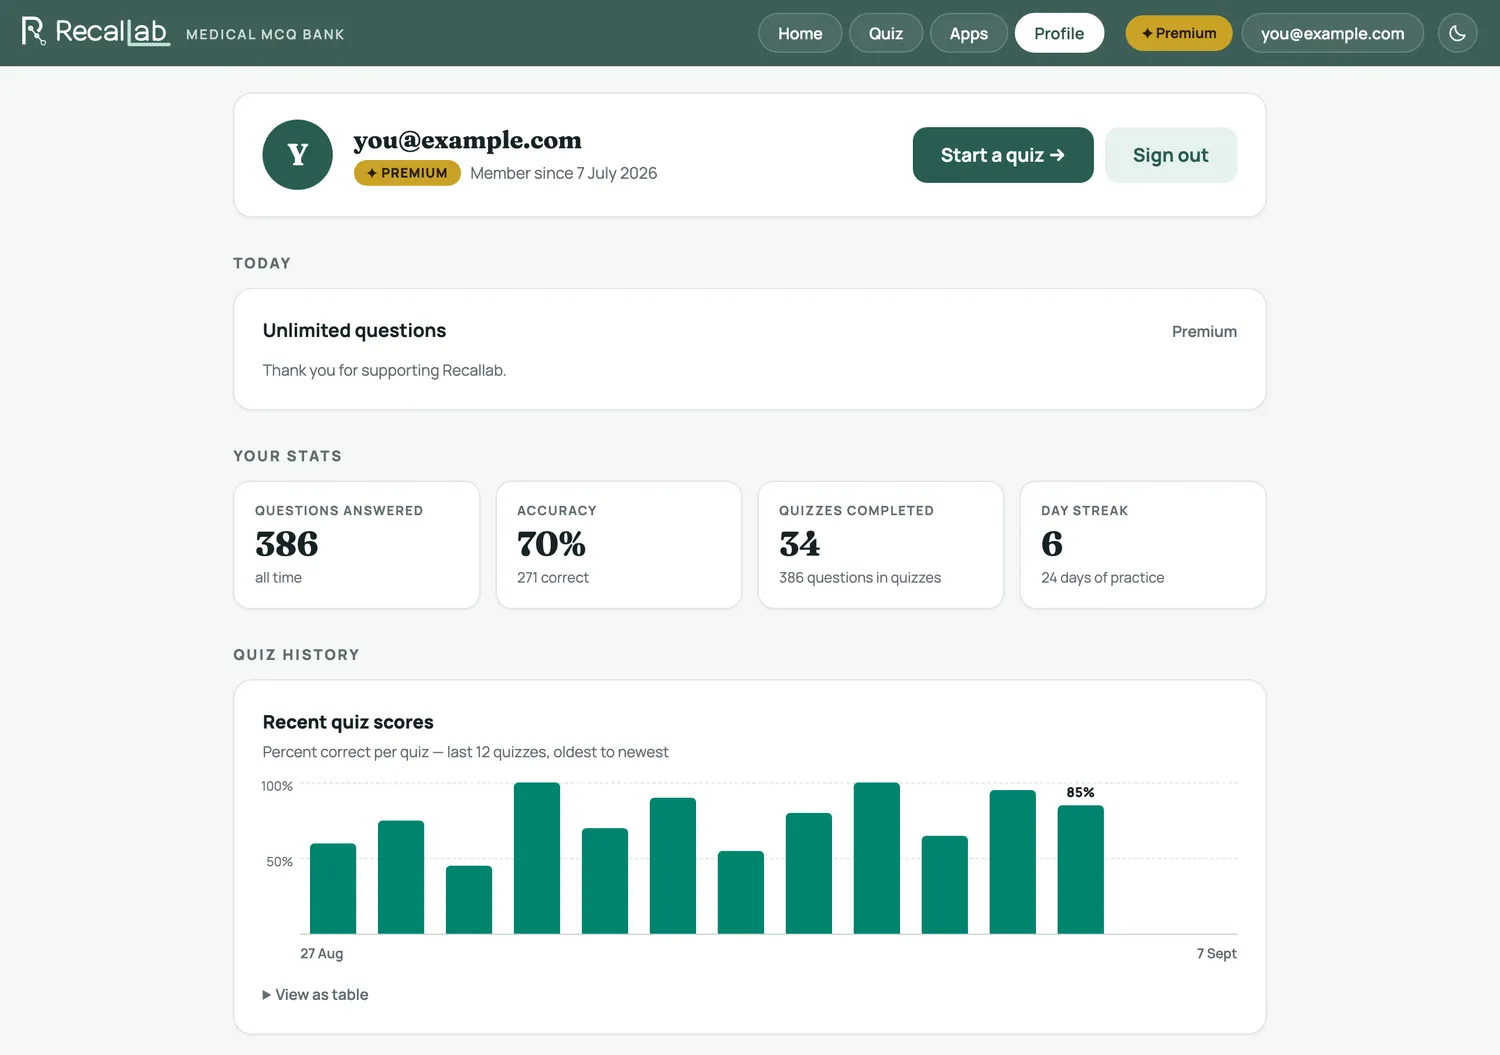Viewport: 1500px width, 1055px height.
Task: Click the 'all time' caption under 386
Action: (x=278, y=578)
